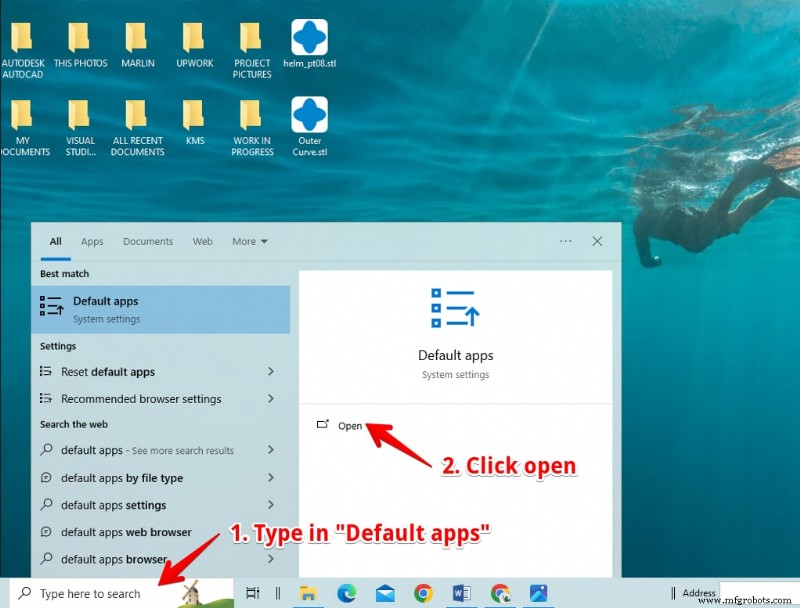Select Default apps best match result
Screen dimensions: 800x608
click(161, 309)
